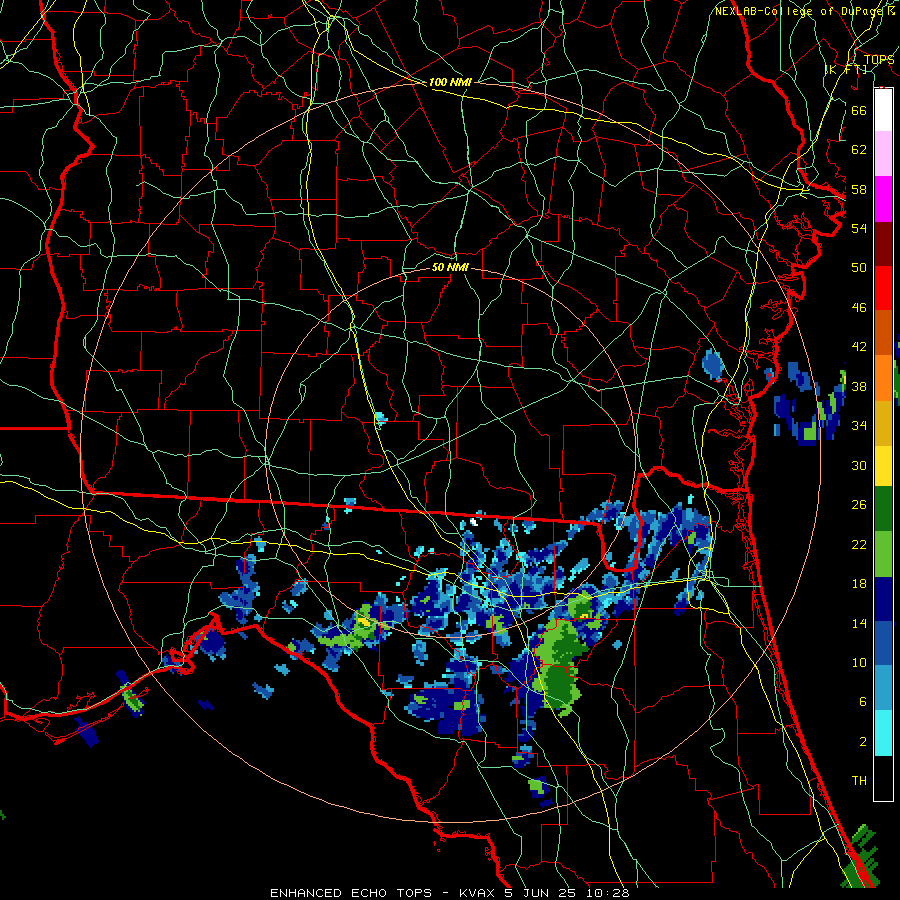Choose the cyan legend swatch
The width and height of the screenshot is (900, 900).
coord(883,733)
